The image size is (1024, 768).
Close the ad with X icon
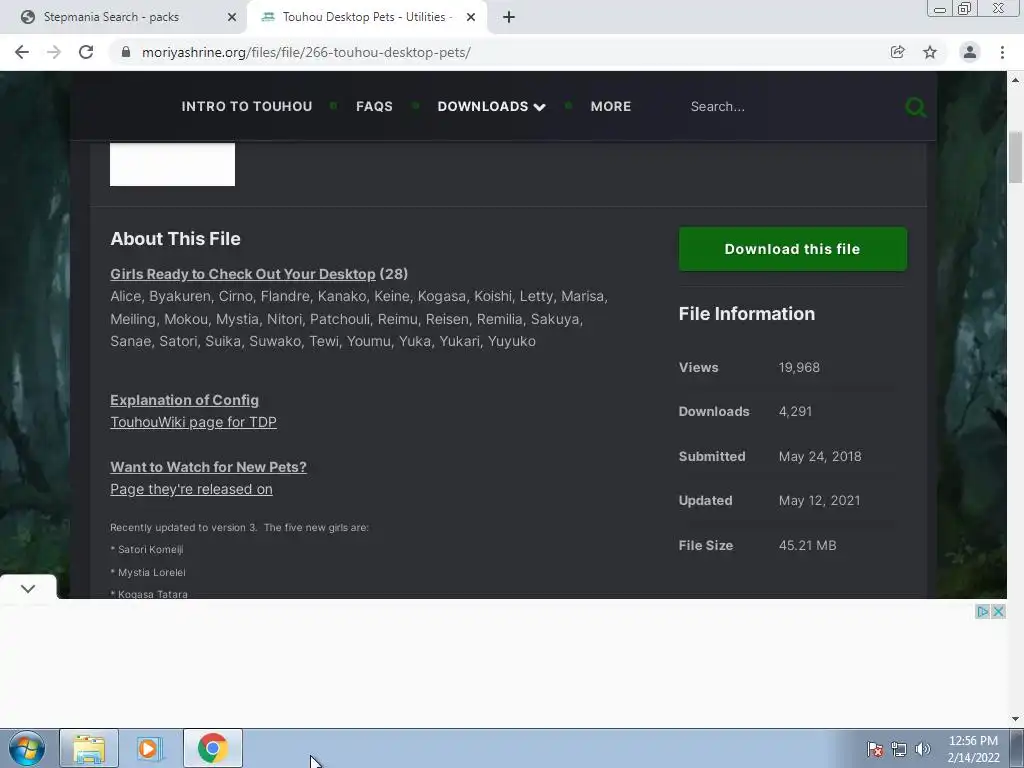click(x=998, y=611)
